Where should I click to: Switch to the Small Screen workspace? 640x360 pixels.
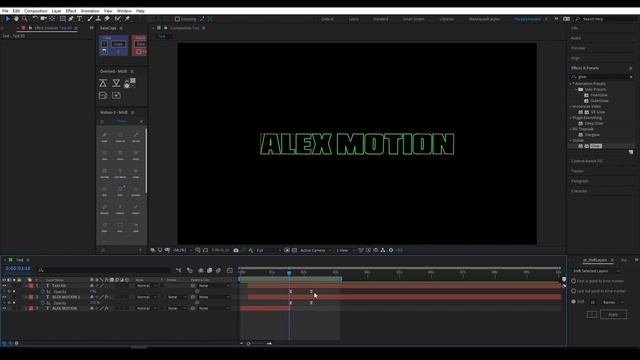[413, 19]
